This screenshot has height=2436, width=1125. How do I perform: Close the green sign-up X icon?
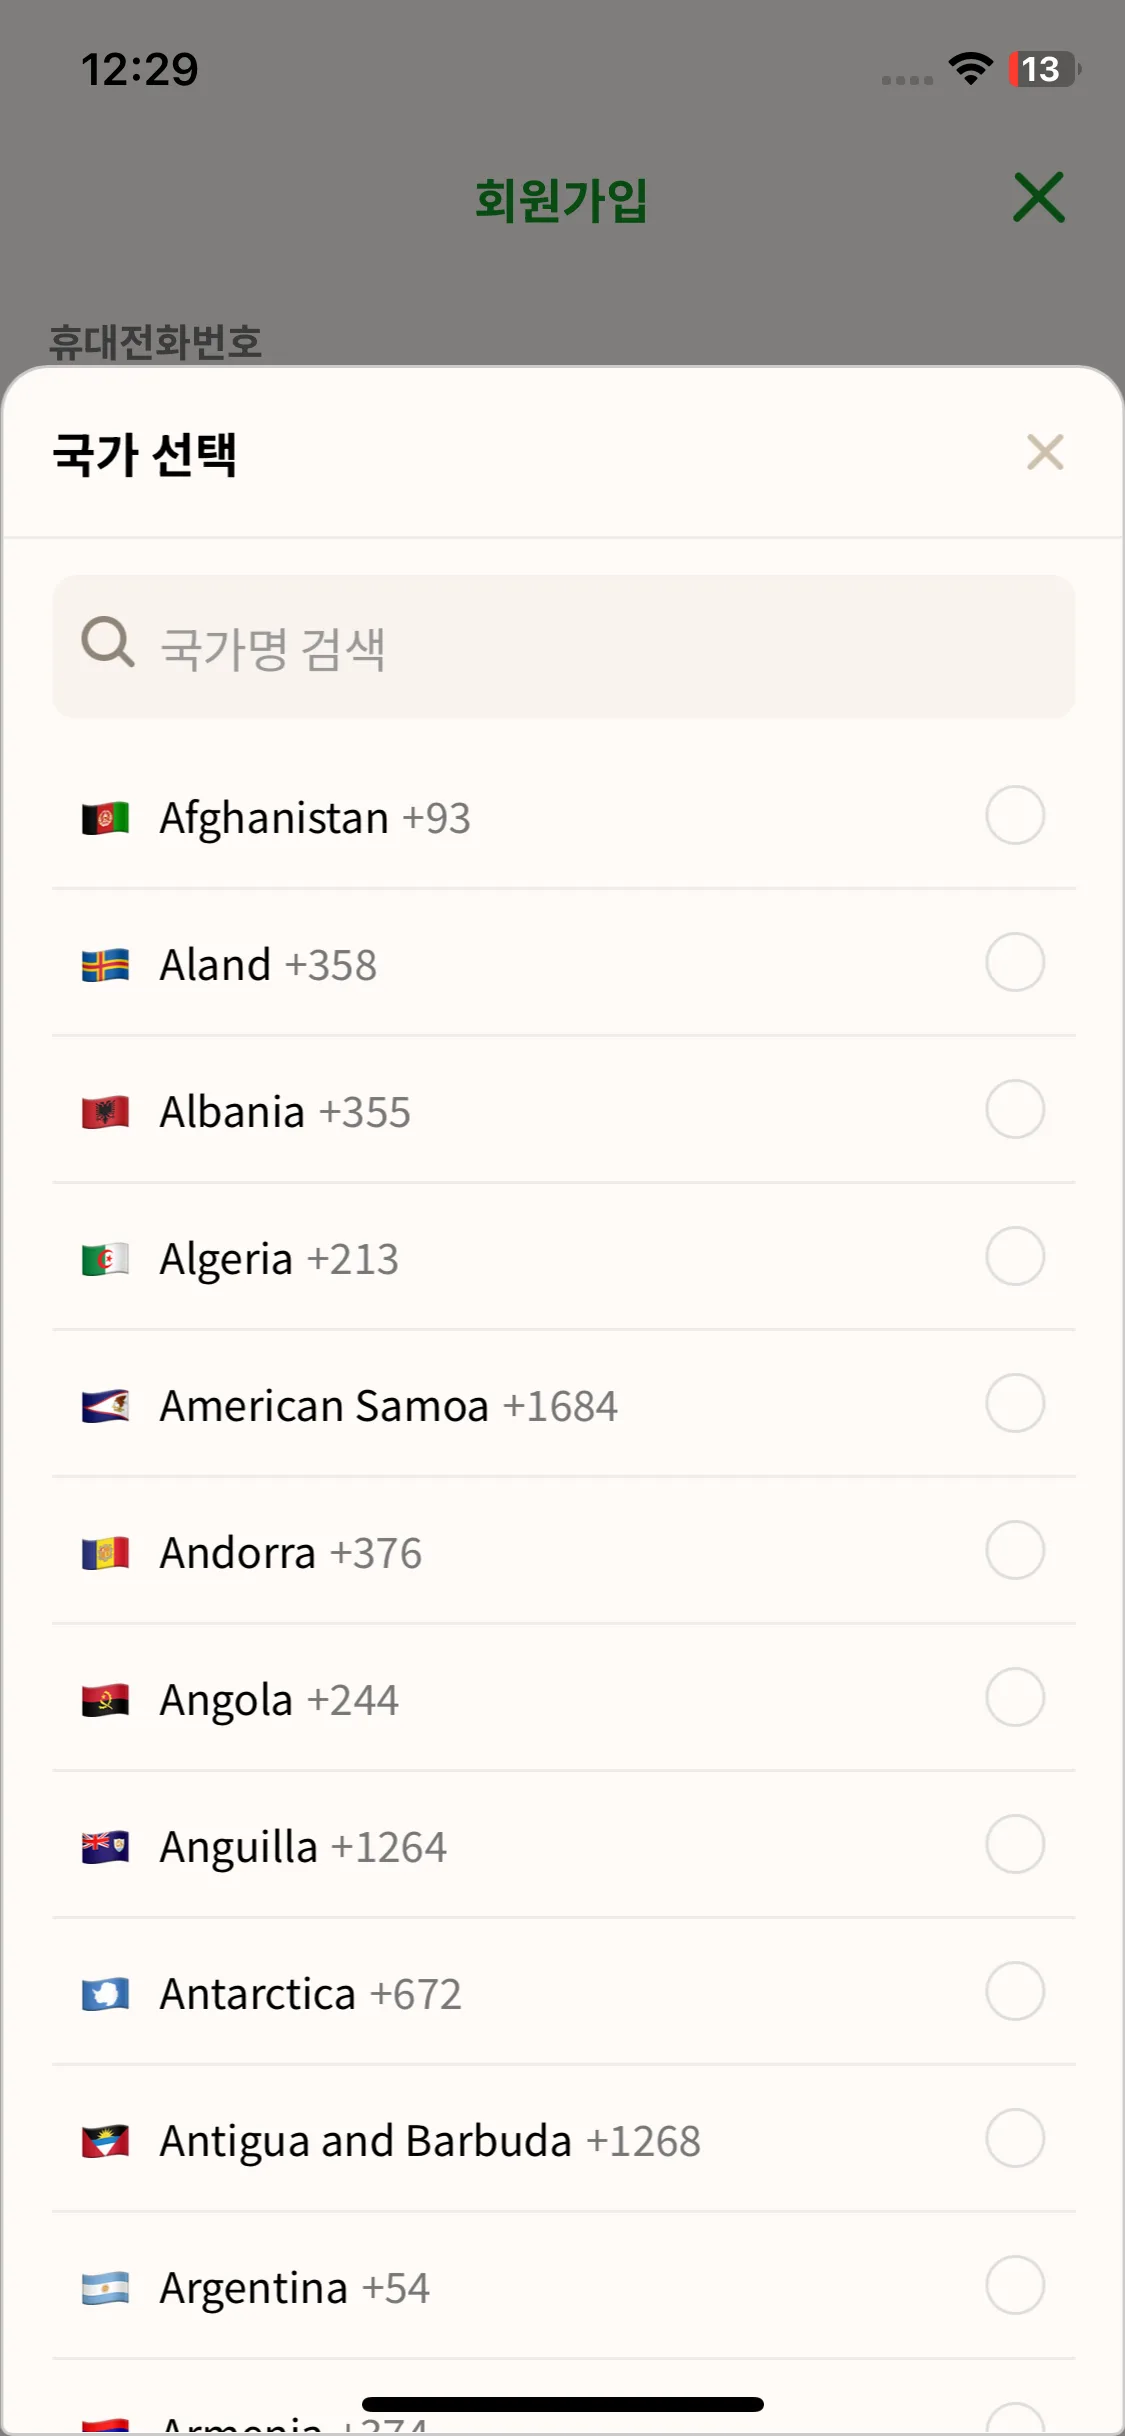[x=1039, y=197]
